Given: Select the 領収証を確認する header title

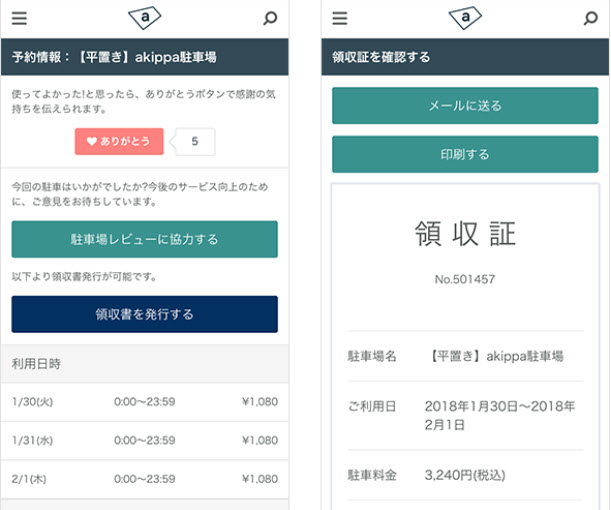Looking at the screenshot, I should coord(381,57).
